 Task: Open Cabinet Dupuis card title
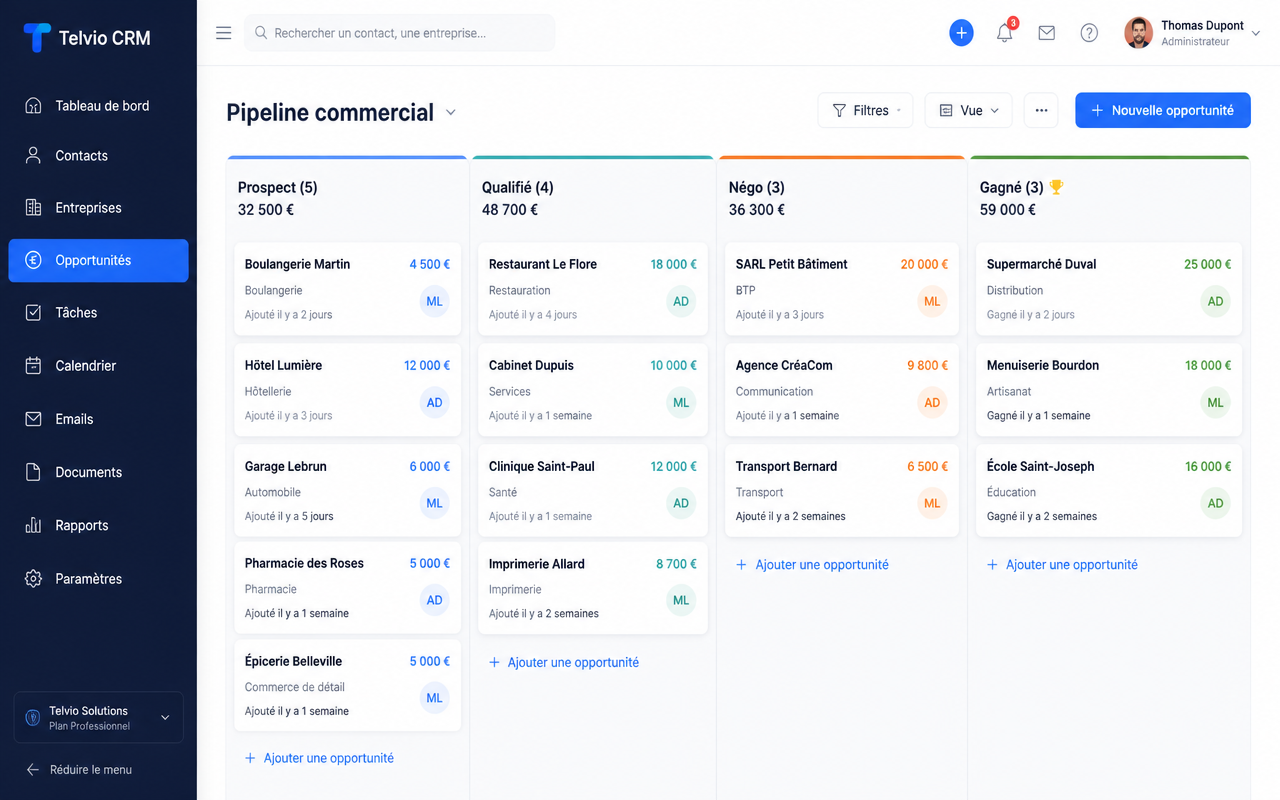click(531, 365)
